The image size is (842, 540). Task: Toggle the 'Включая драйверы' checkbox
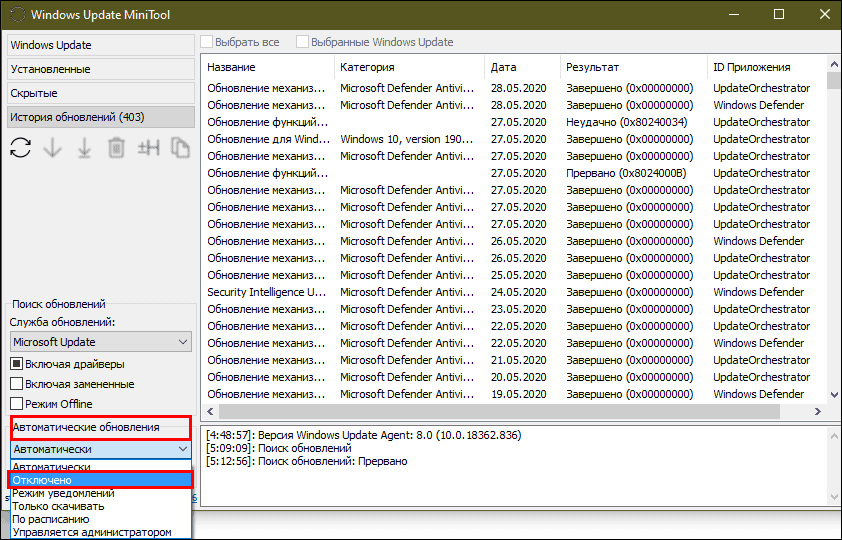coord(17,363)
